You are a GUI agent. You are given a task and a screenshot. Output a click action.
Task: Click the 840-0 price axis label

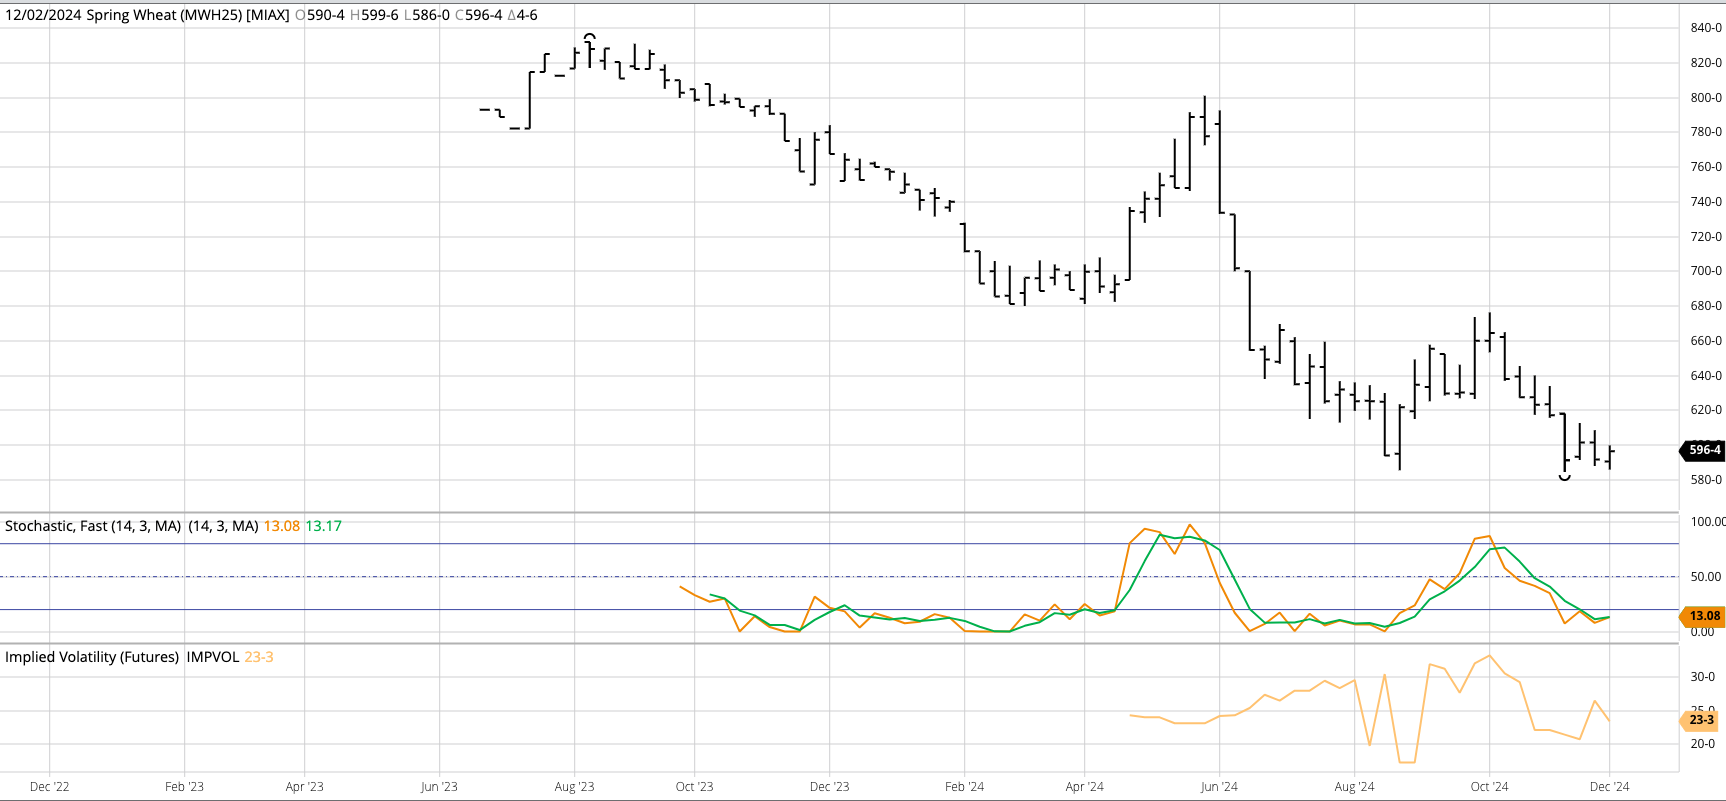click(1705, 28)
